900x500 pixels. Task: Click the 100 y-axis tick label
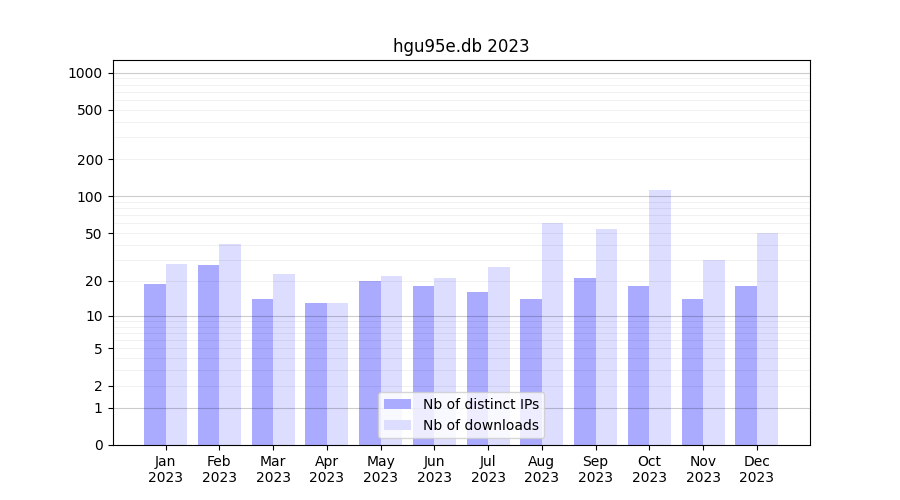pos(90,197)
